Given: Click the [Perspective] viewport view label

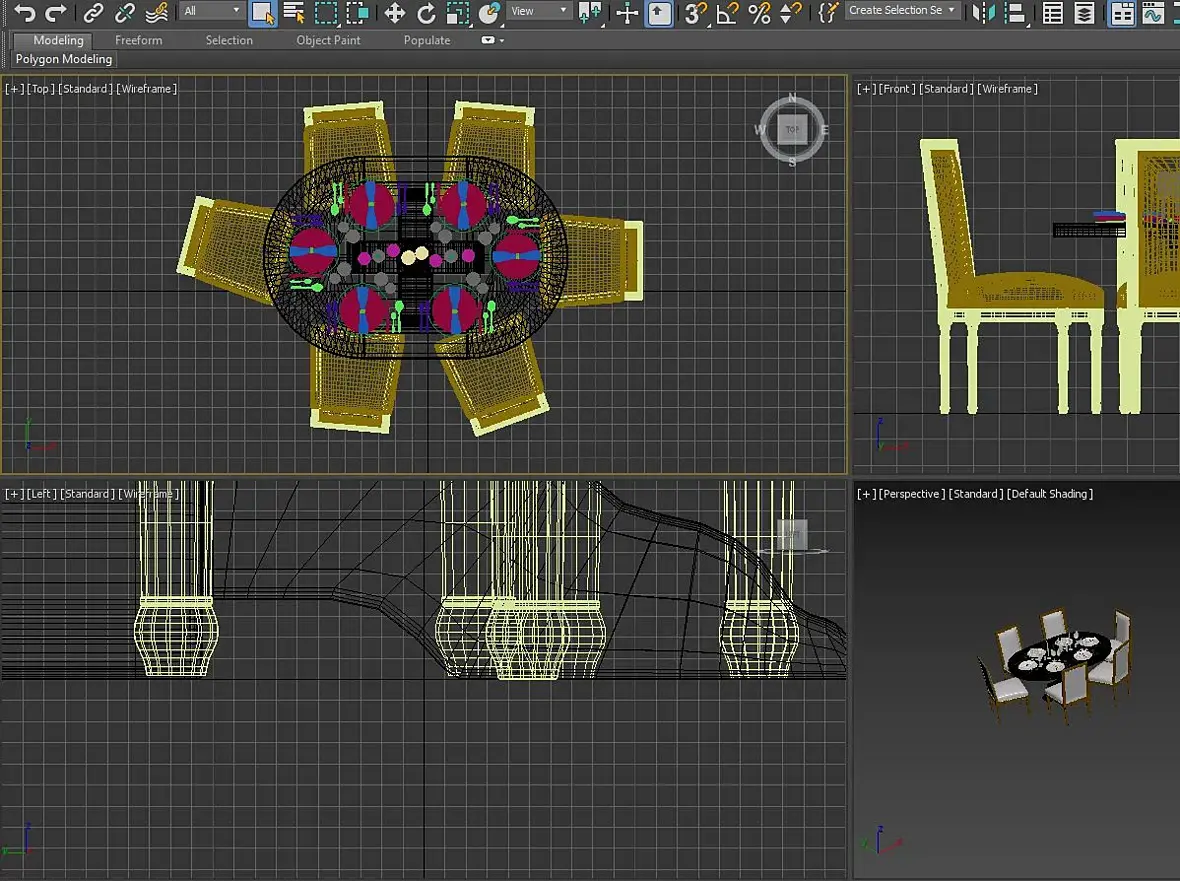Looking at the screenshot, I should tap(912, 494).
